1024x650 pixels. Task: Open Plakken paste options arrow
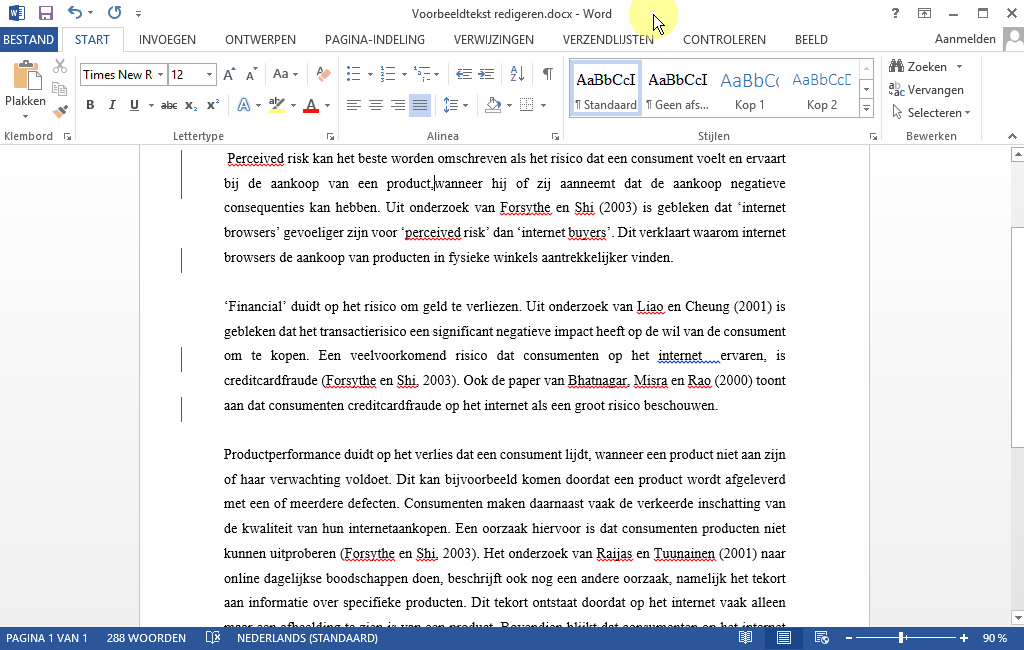(x=25, y=117)
